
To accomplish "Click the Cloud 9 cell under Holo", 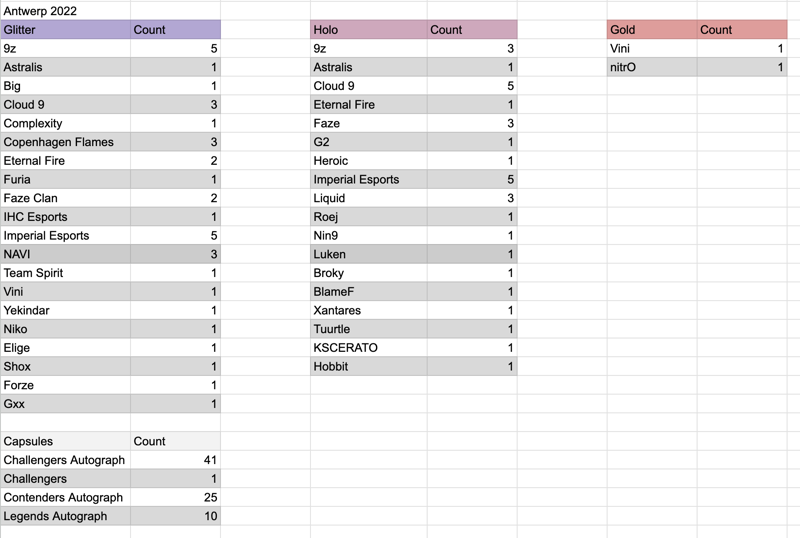I will coord(368,86).
